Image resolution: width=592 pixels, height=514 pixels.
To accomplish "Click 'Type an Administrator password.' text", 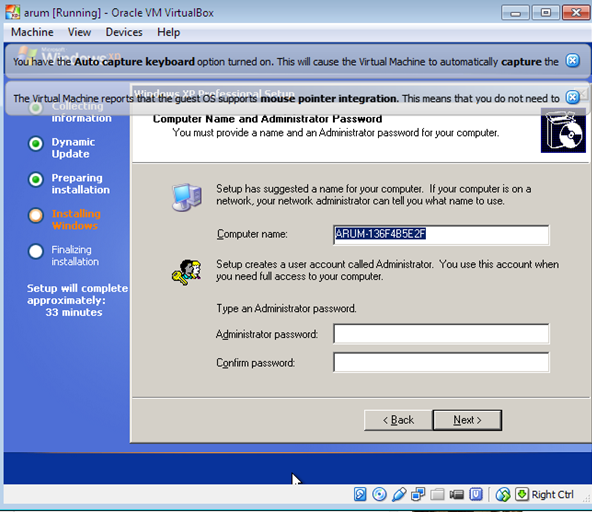I will [x=286, y=309].
